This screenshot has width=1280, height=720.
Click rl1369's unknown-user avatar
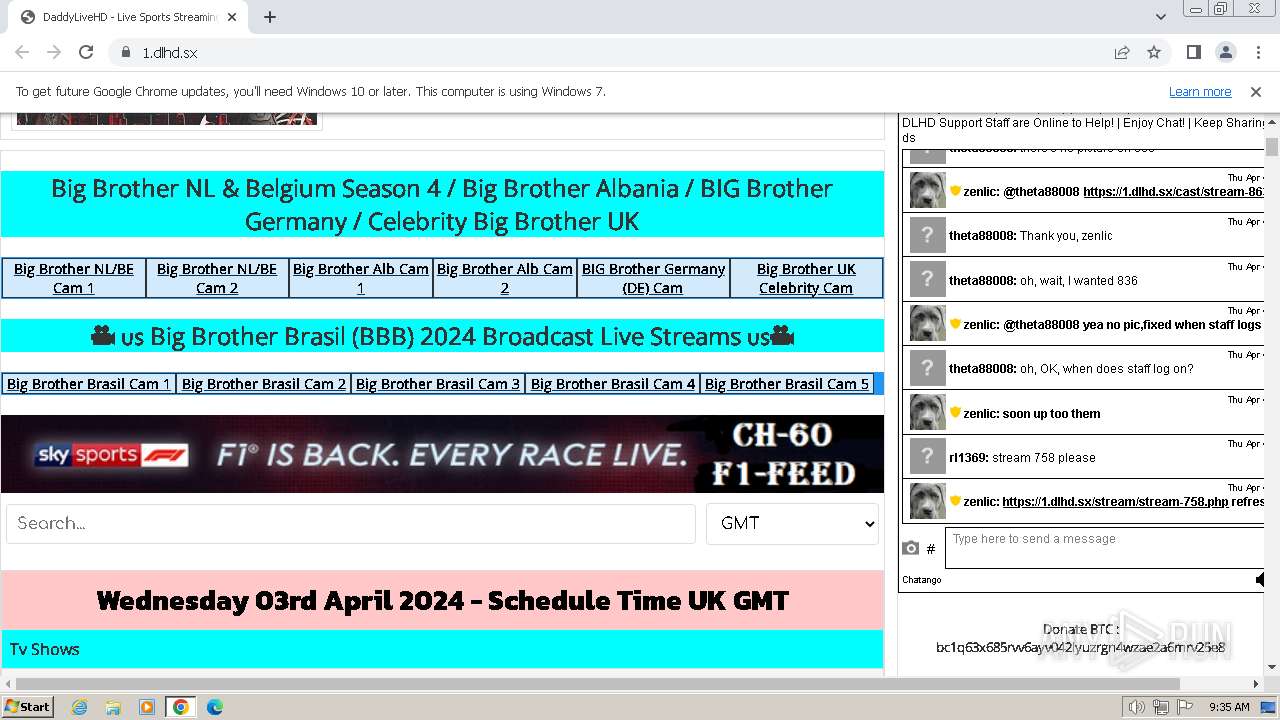coord(927,457)
